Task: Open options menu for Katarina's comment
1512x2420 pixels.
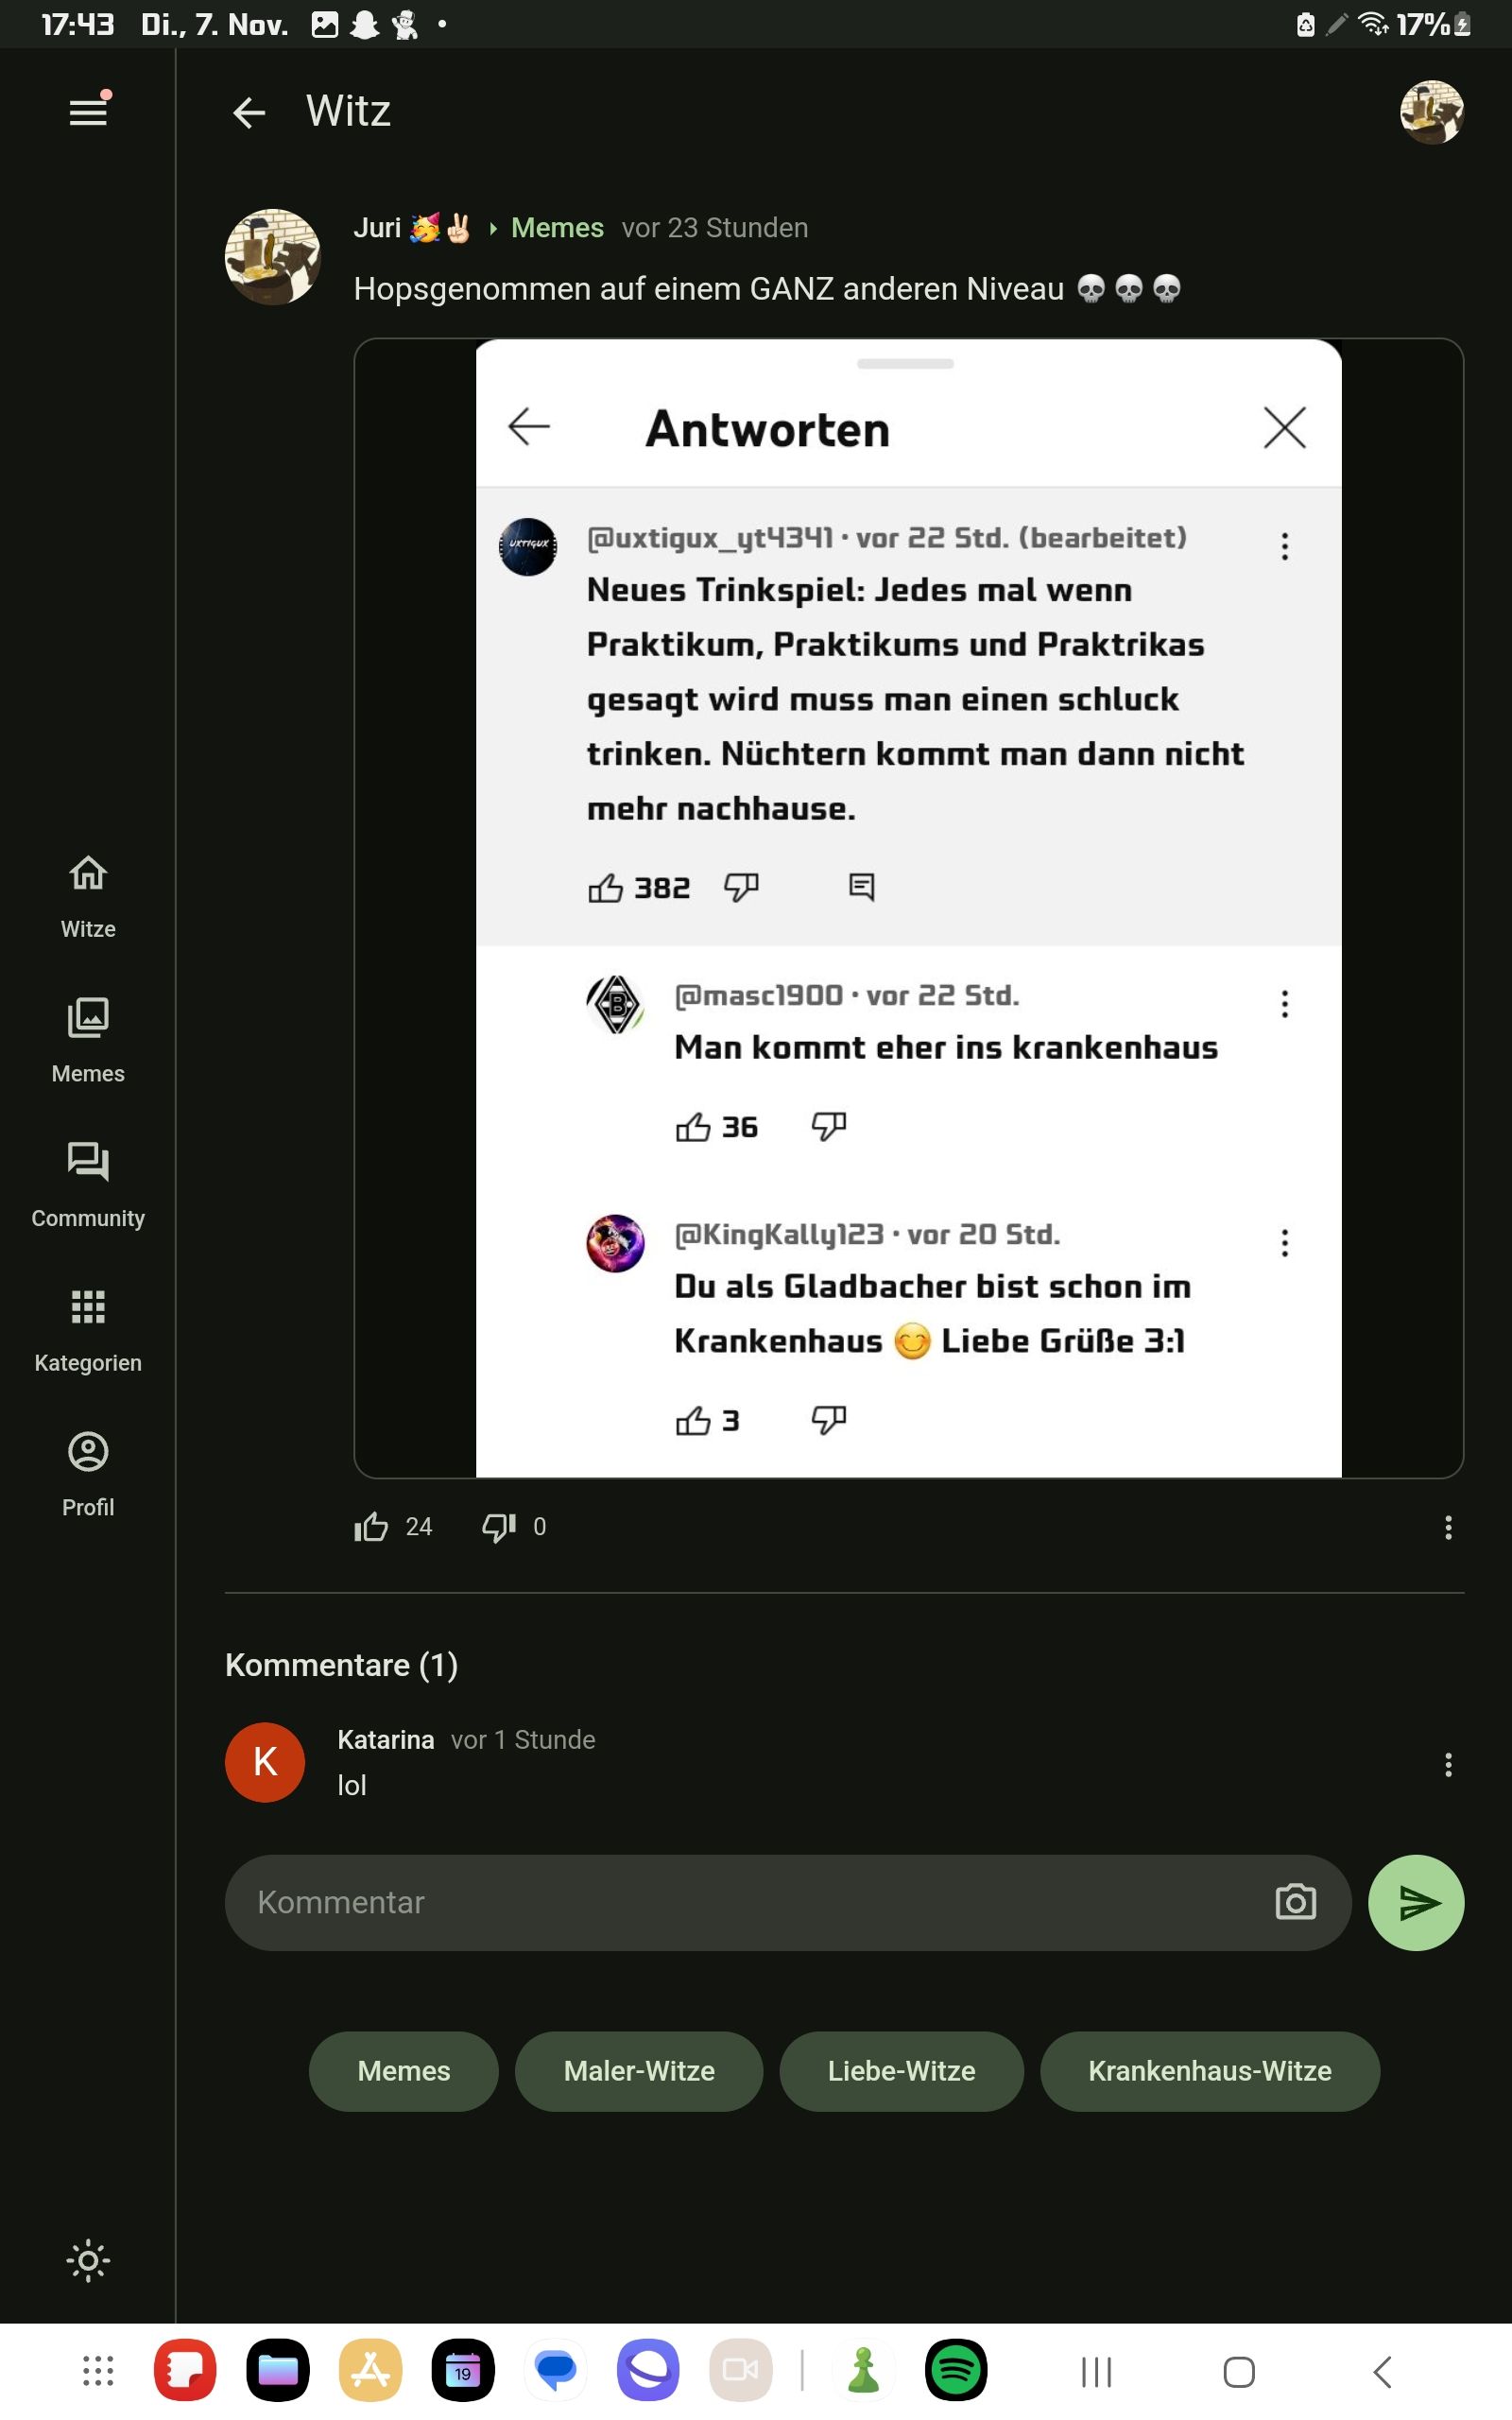Action: (1447, 1764)
